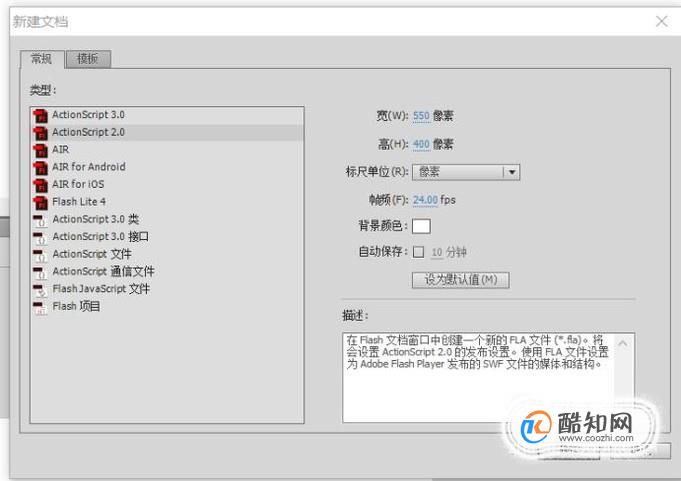Edit the frame rate 24.00

point(425,200)
